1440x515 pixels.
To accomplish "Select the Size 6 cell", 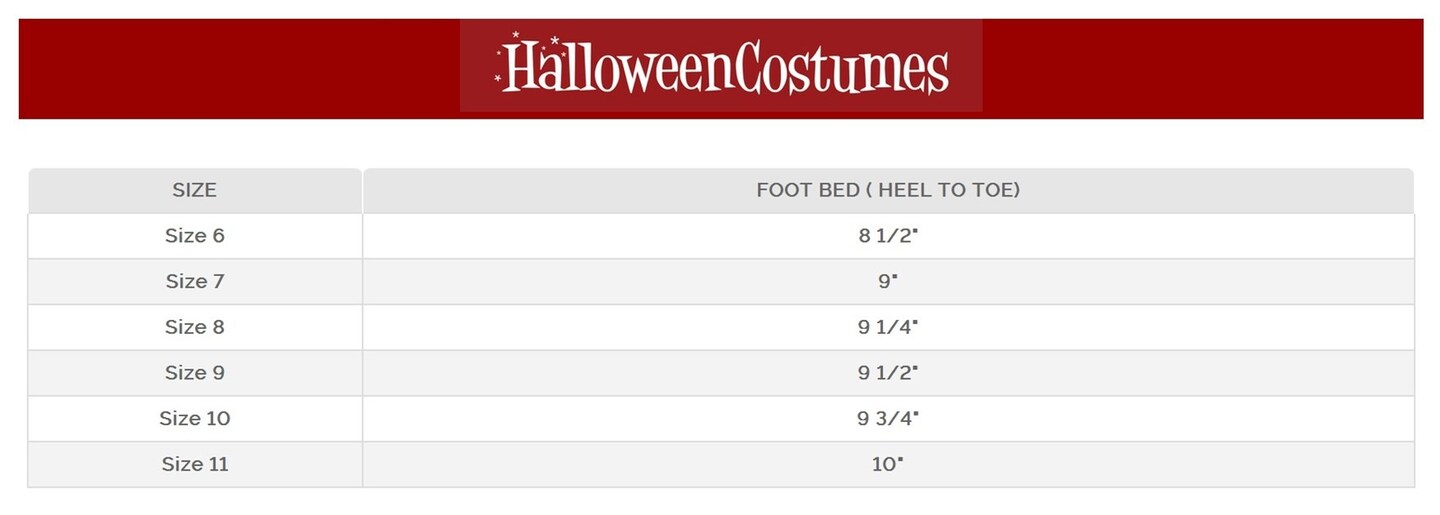I will point(194,236).
